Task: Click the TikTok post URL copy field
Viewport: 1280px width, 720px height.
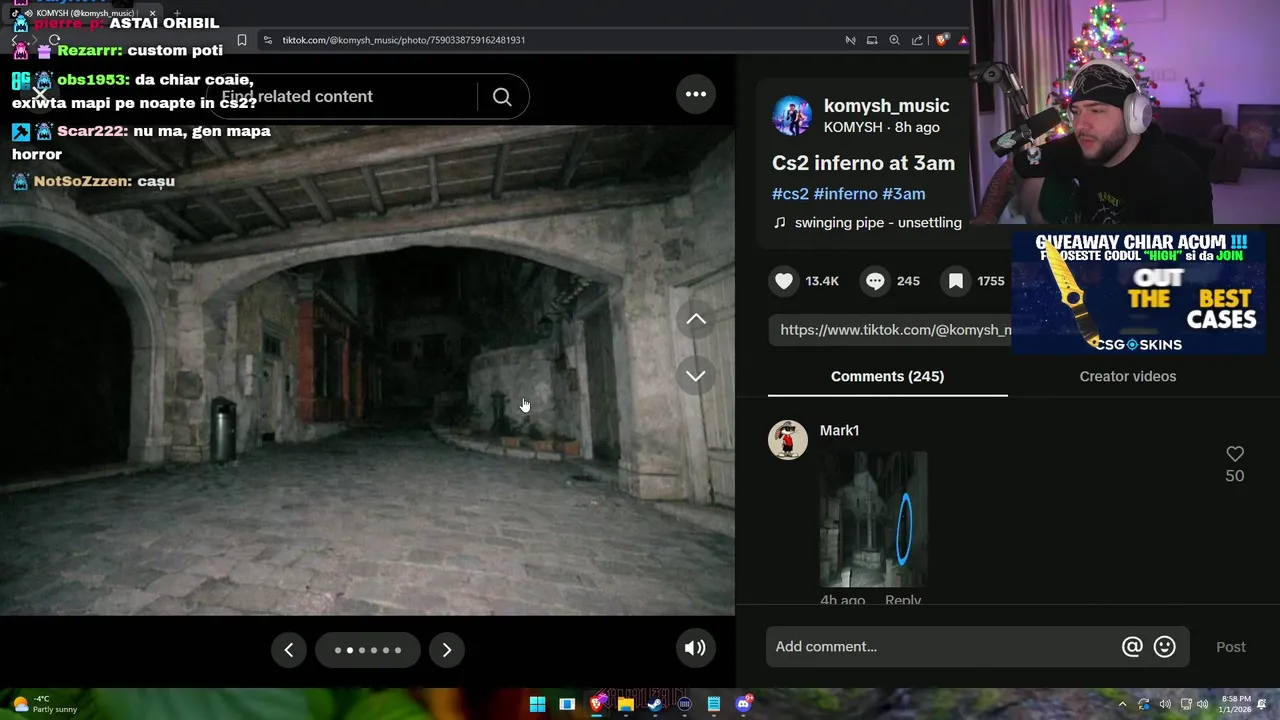Action: [x=890, y=330]
